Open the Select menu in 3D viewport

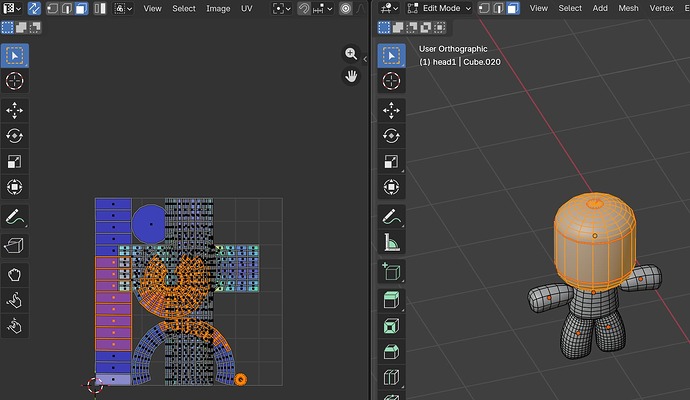570,8
